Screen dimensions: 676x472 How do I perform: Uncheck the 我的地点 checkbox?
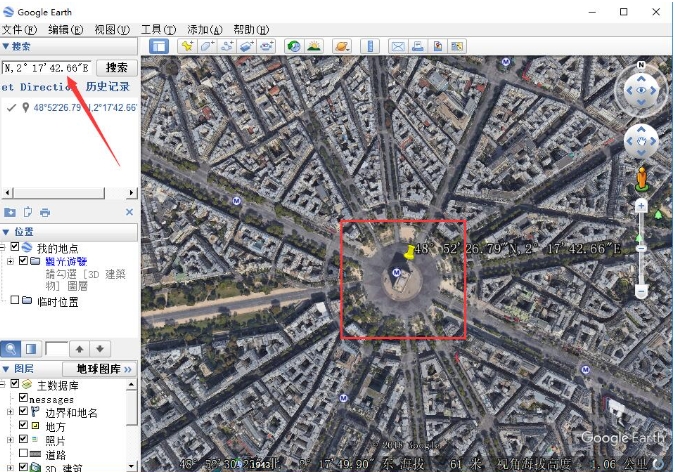pyautogui.click(x=15, y=247)
